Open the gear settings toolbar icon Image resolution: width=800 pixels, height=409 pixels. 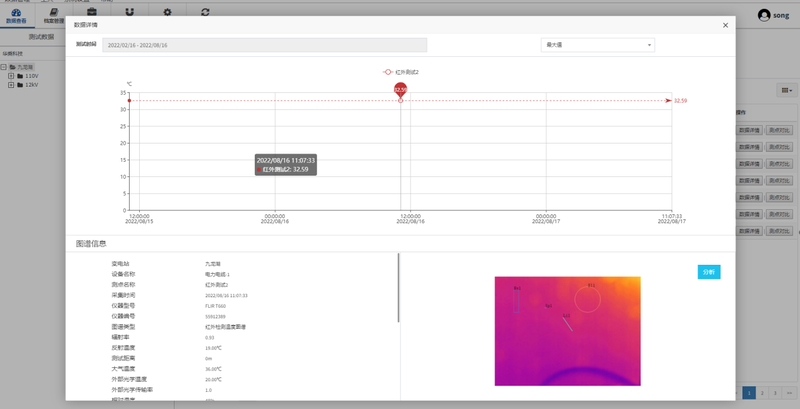(x=167, y=12)
